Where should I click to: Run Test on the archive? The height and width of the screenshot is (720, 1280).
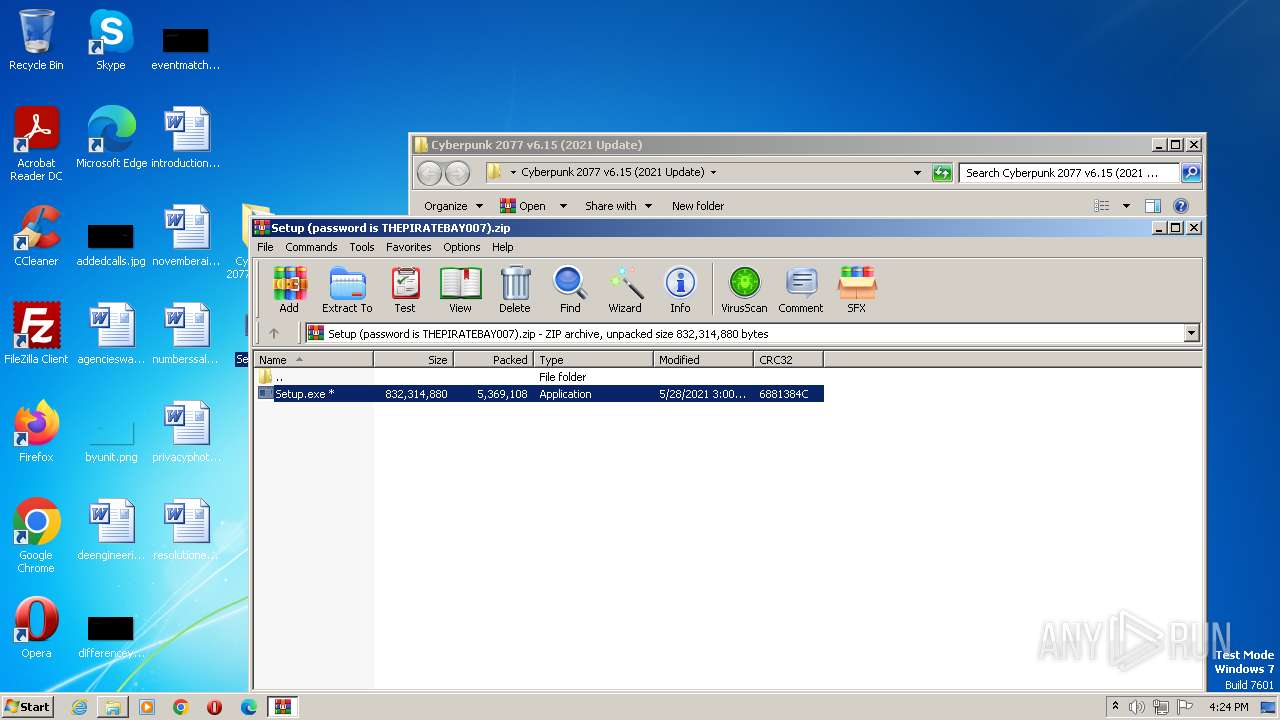(405, 290)
